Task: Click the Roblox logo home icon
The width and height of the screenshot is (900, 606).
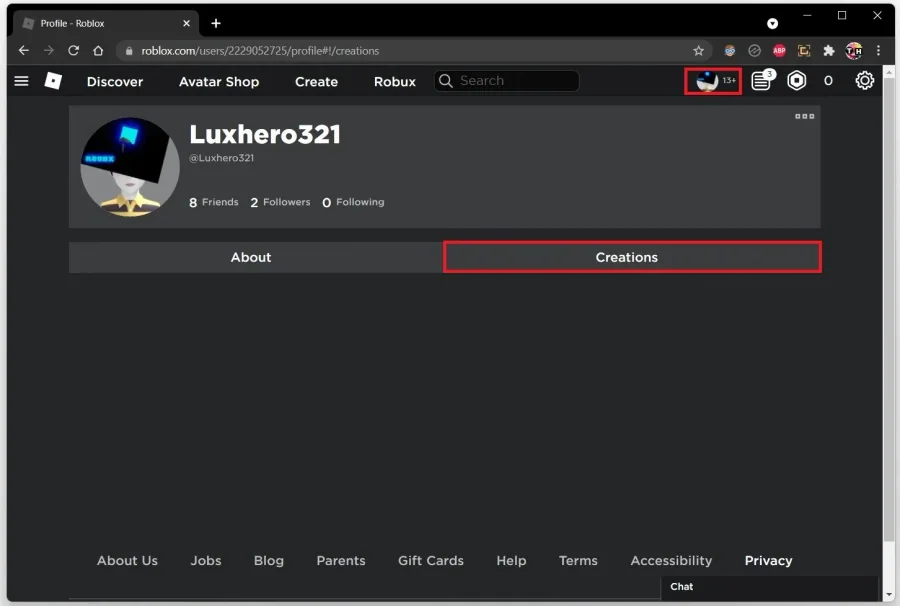Action: pyautogui.click(x=53, y=81)
